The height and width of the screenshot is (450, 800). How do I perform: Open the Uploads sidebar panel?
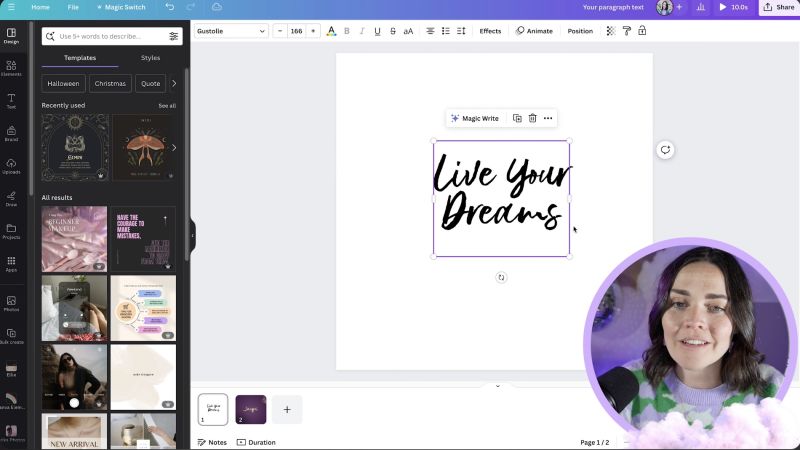tap(11, 166)
